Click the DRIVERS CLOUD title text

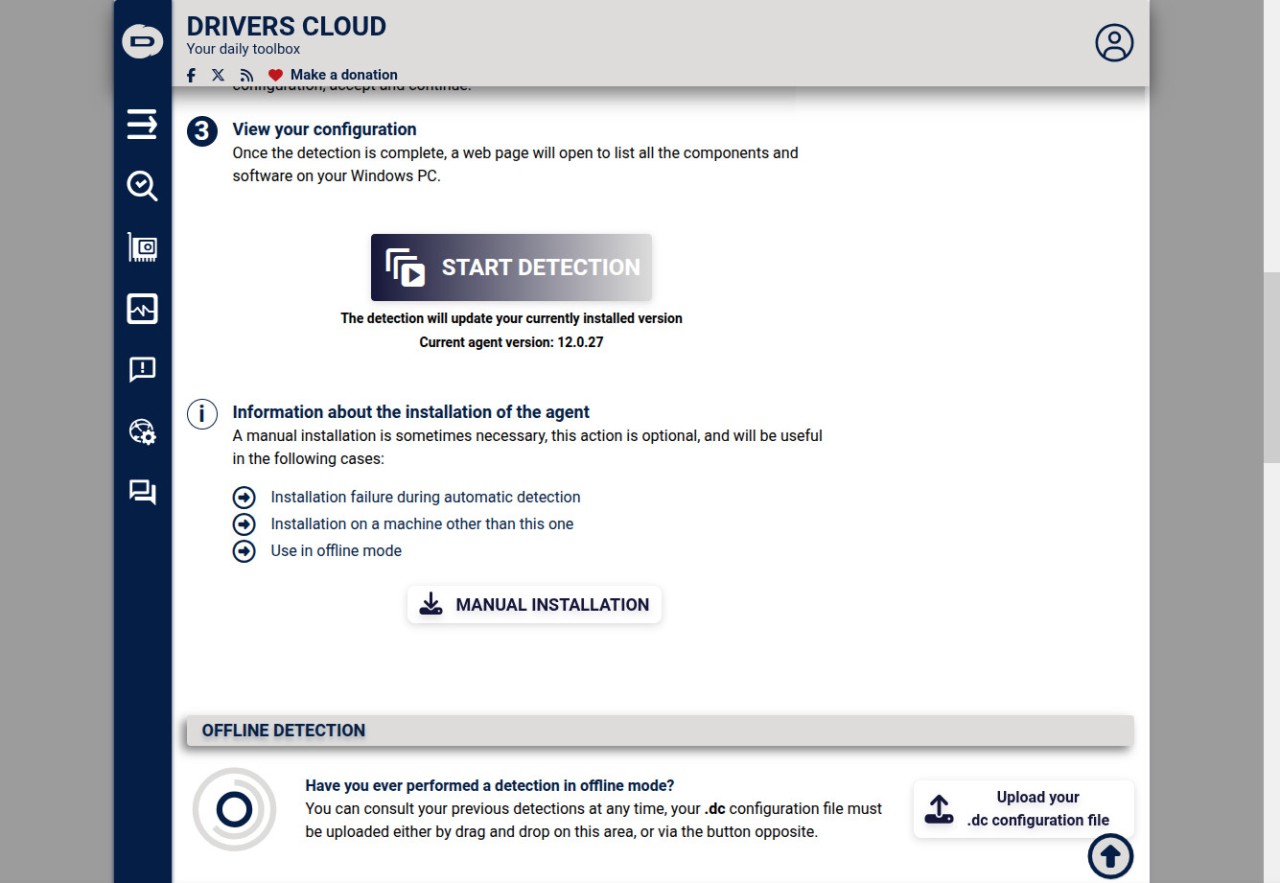[286, 26]
